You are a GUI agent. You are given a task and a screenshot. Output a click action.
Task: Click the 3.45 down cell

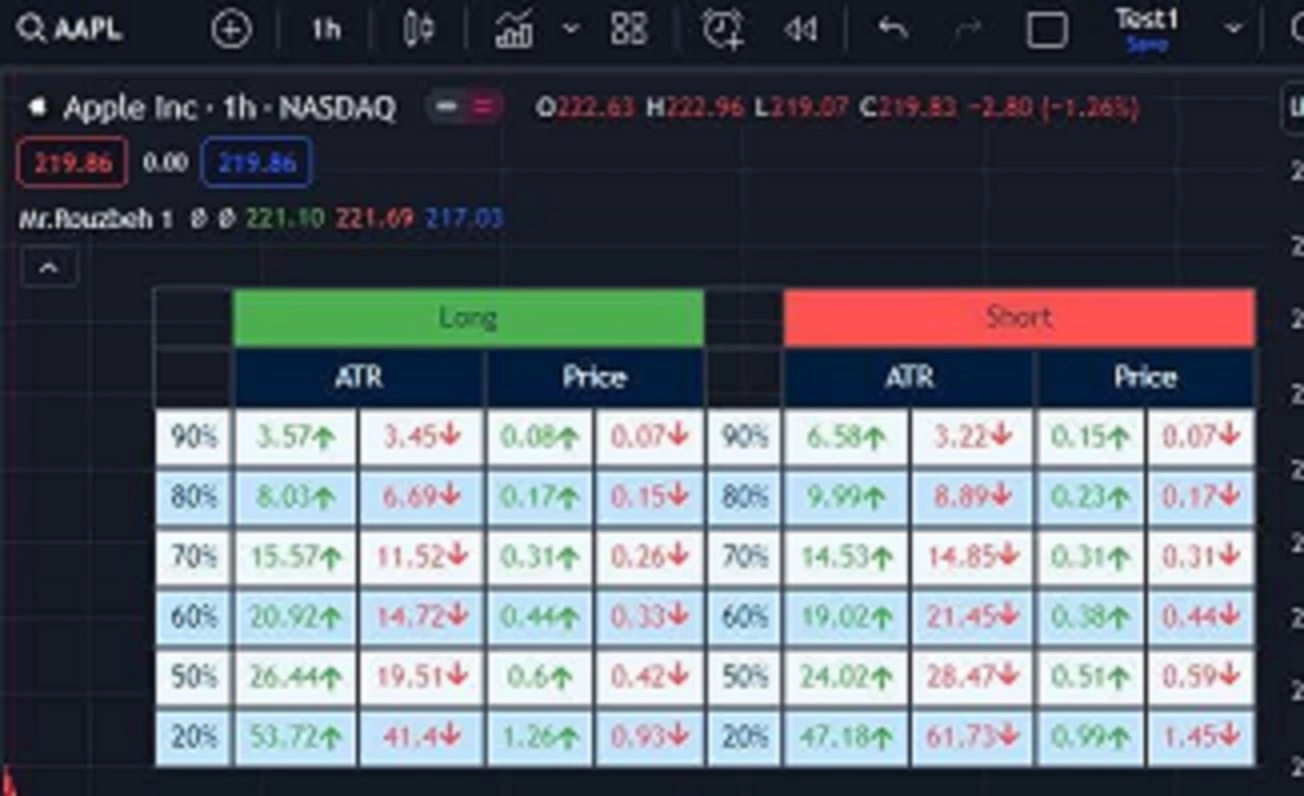tap(421, 437)
